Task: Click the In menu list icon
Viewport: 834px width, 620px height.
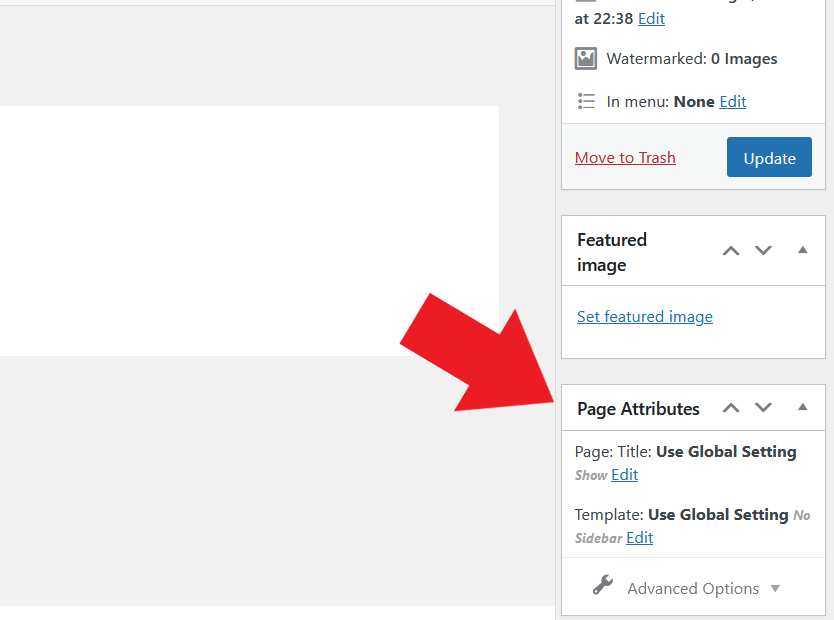Action: click(586, 101)
